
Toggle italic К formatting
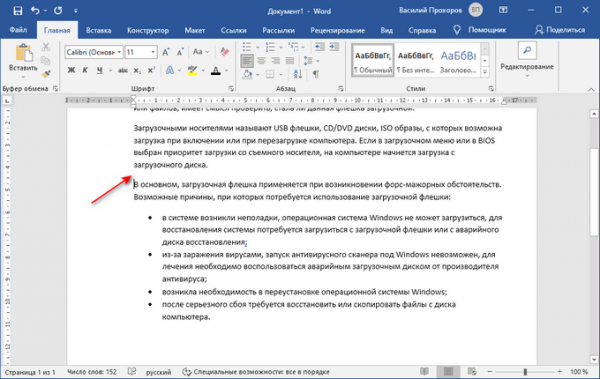point(85,70)
